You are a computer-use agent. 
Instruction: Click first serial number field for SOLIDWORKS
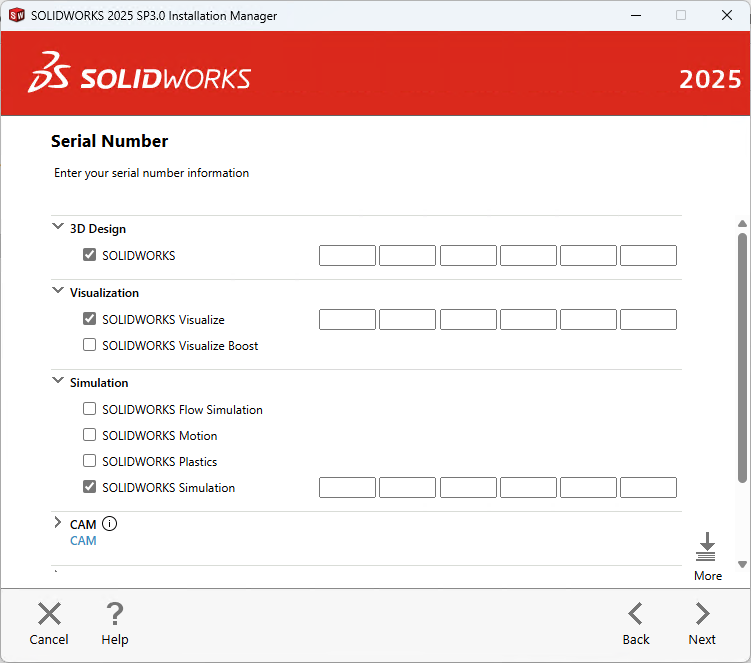pos(347,255)
